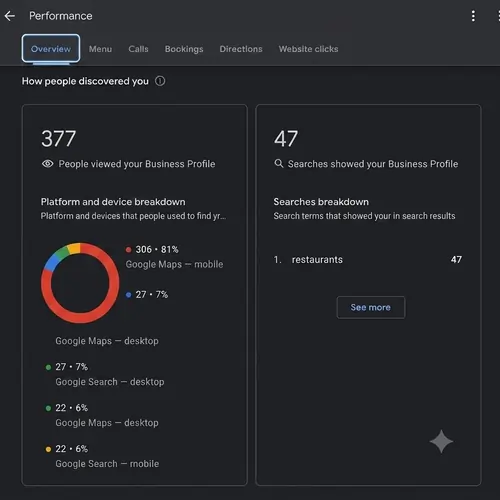Select the restaurants search term row

coord(368,260)
